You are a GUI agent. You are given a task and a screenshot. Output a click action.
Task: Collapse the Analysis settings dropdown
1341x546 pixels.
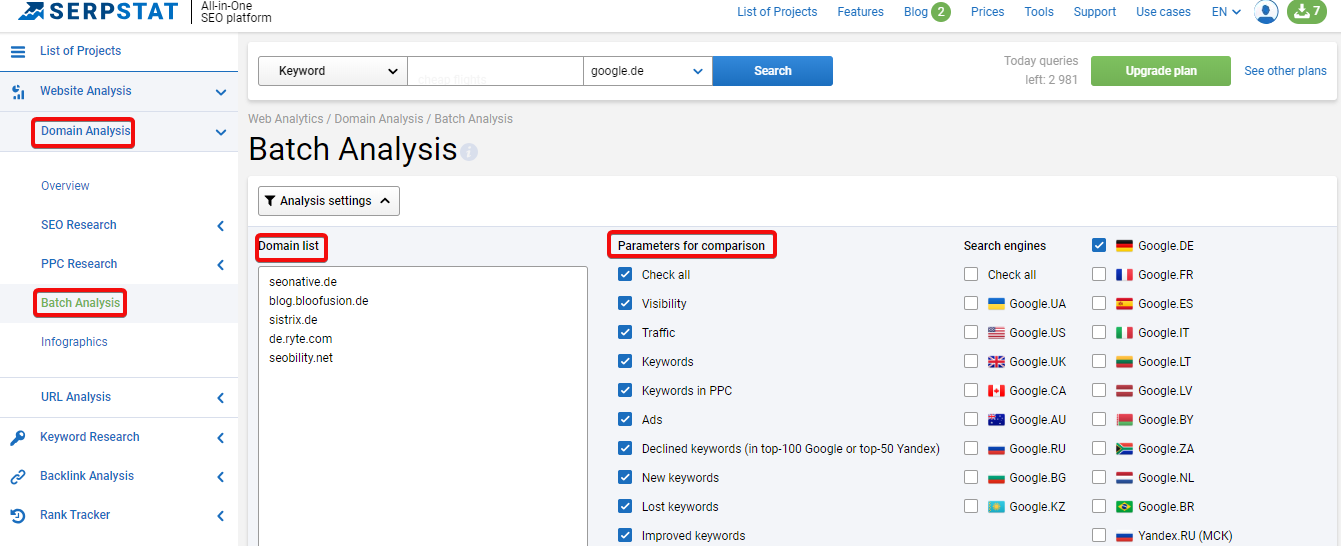(329, 201)
